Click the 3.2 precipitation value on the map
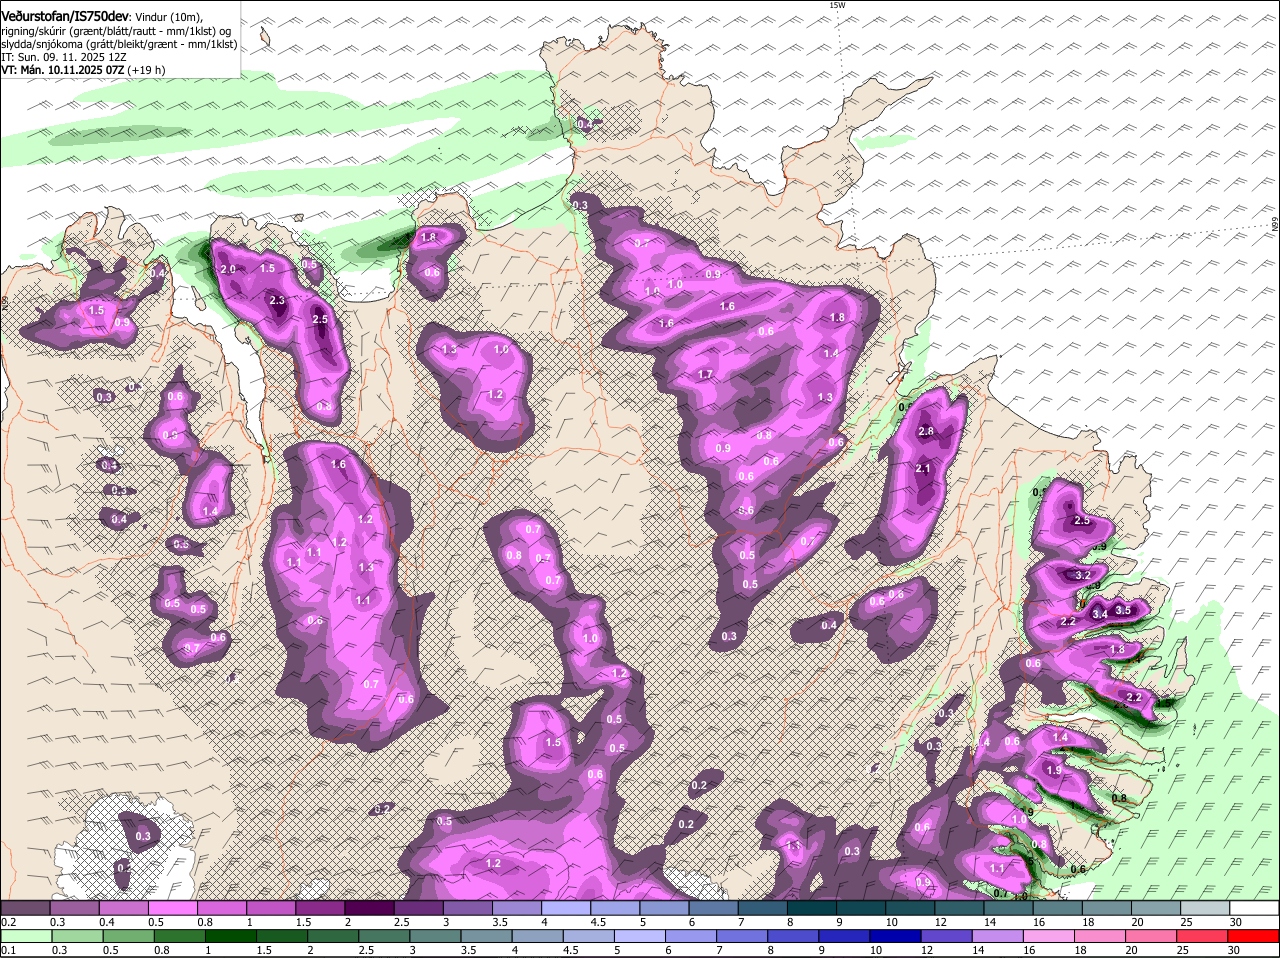1280x958 pixels. (x=1082, y=576)
